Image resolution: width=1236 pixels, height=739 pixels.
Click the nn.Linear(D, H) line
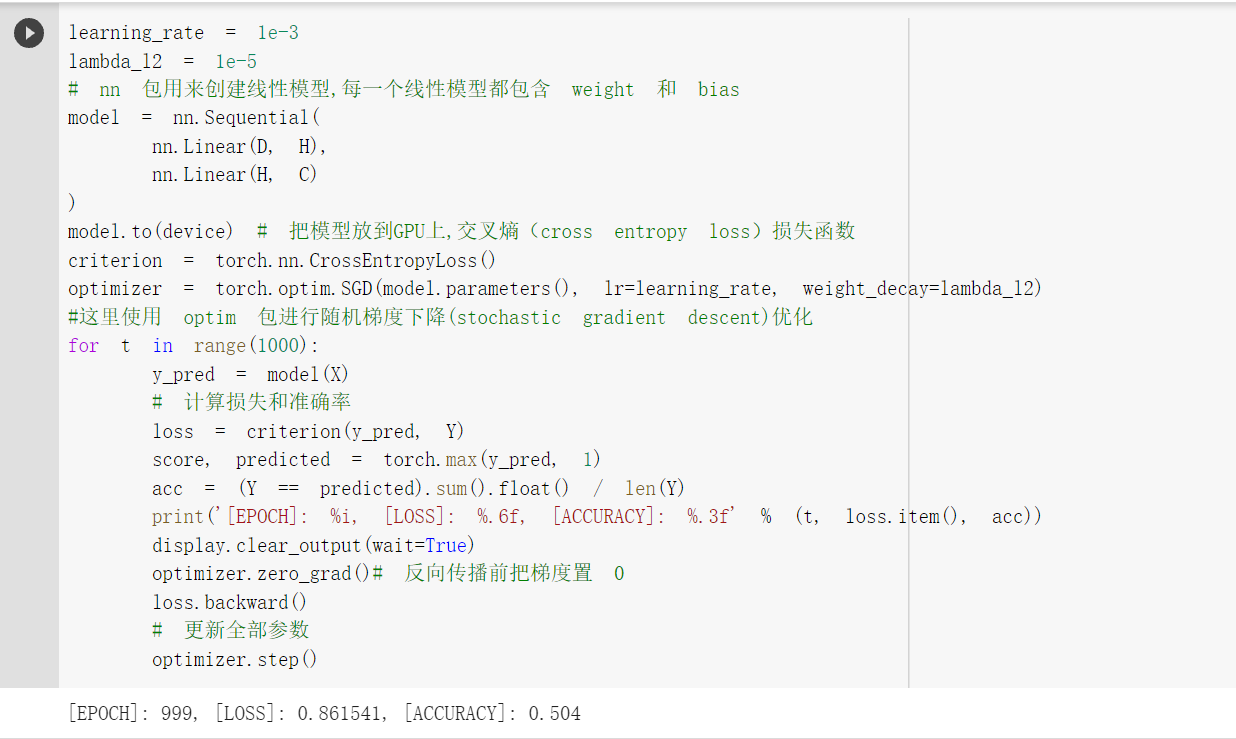(x=240, y=146)
